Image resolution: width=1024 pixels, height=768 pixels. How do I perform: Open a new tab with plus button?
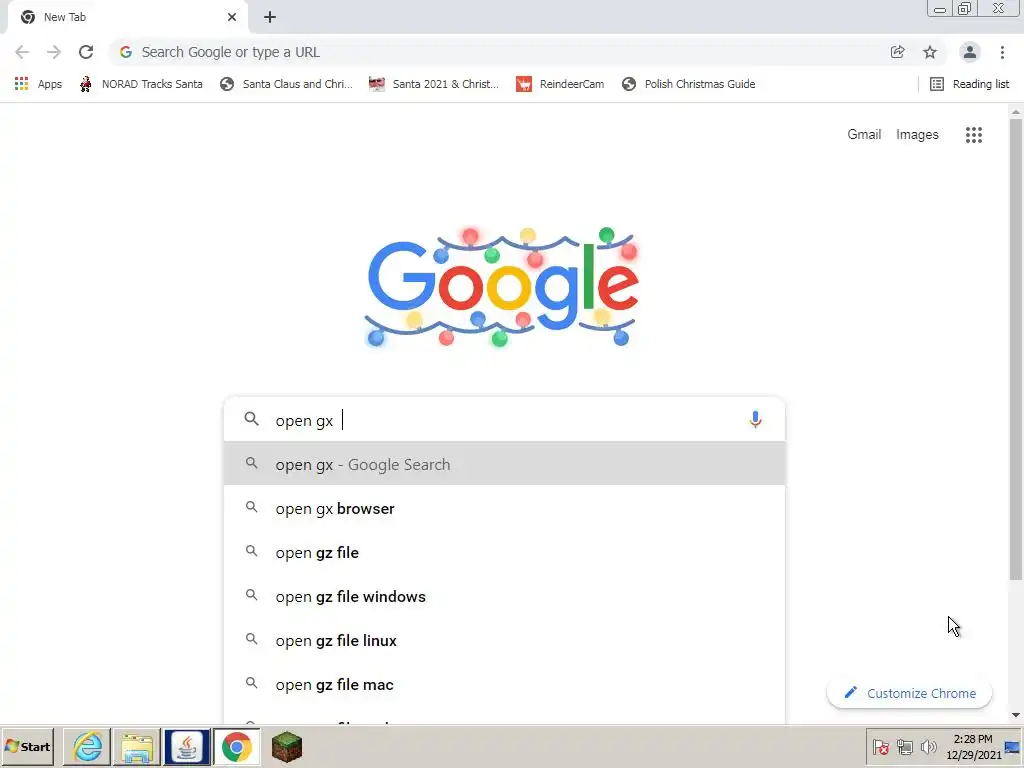coord(270,17)
